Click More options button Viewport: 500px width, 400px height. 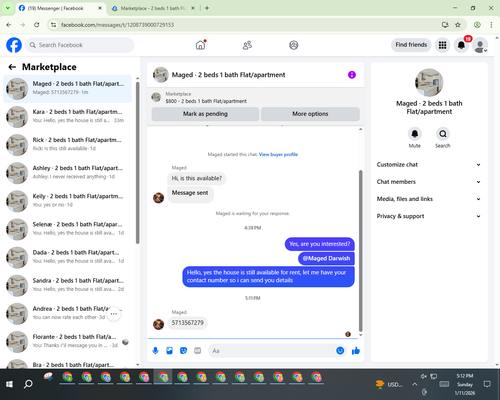click(310, 114)
